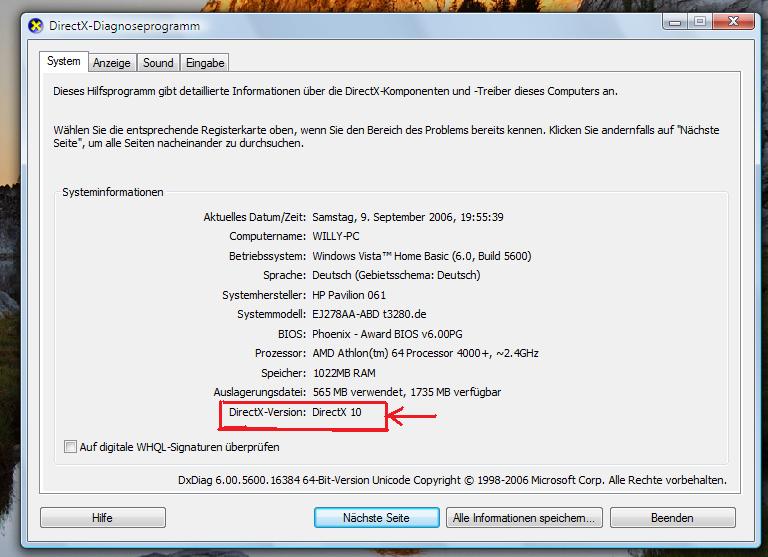This screenshot has height=557, width=768.
Task: Click the 'Sprache:' label
Action: [285, 275]
